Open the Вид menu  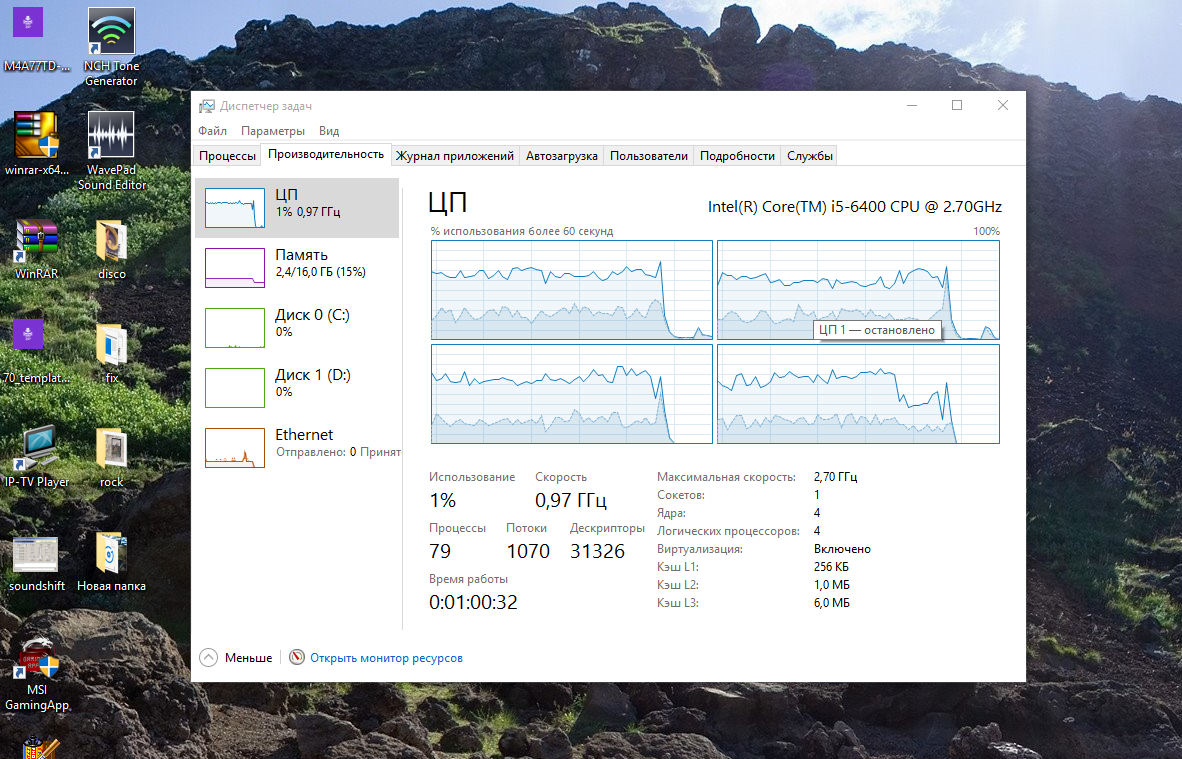pyautogui.click(x=329, y=131)
